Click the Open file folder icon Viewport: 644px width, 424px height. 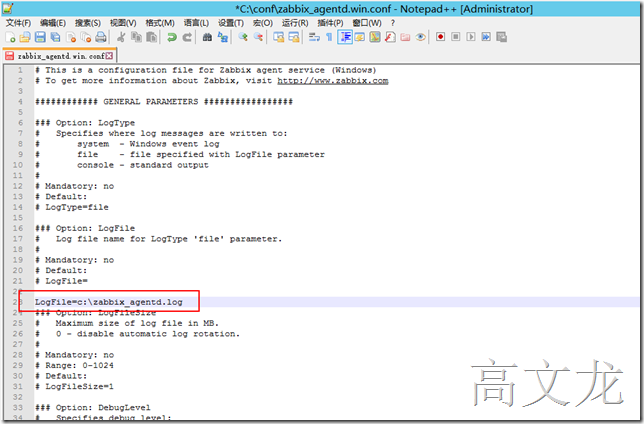tap(25, 37)
